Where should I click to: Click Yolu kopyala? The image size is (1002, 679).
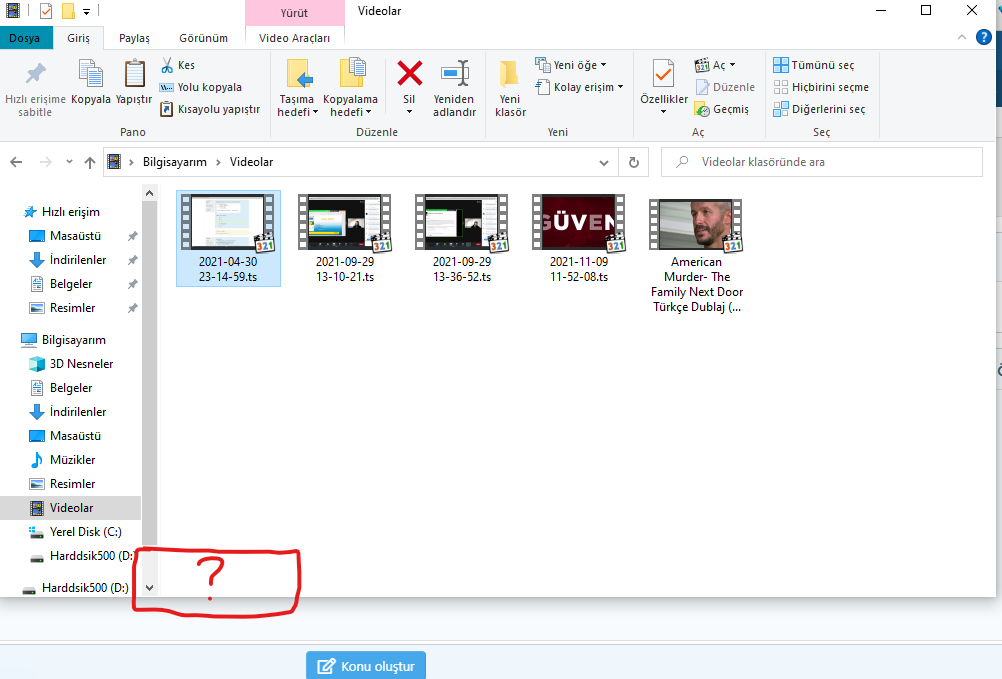201,88
